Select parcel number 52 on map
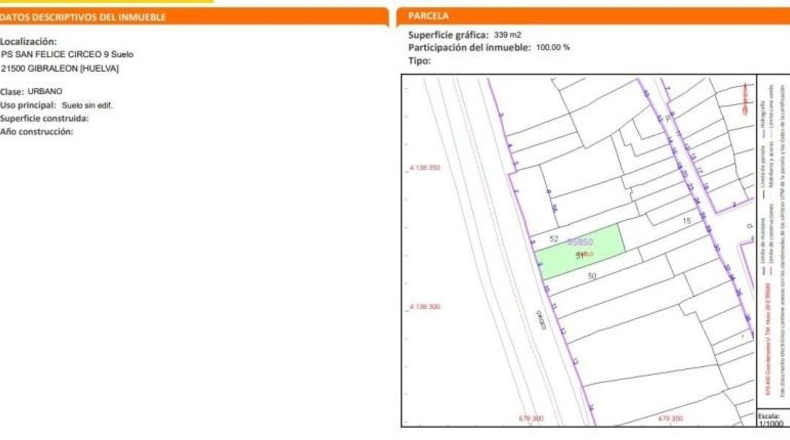The width and height of the screenshot is (790, 440). coord(554,239)
